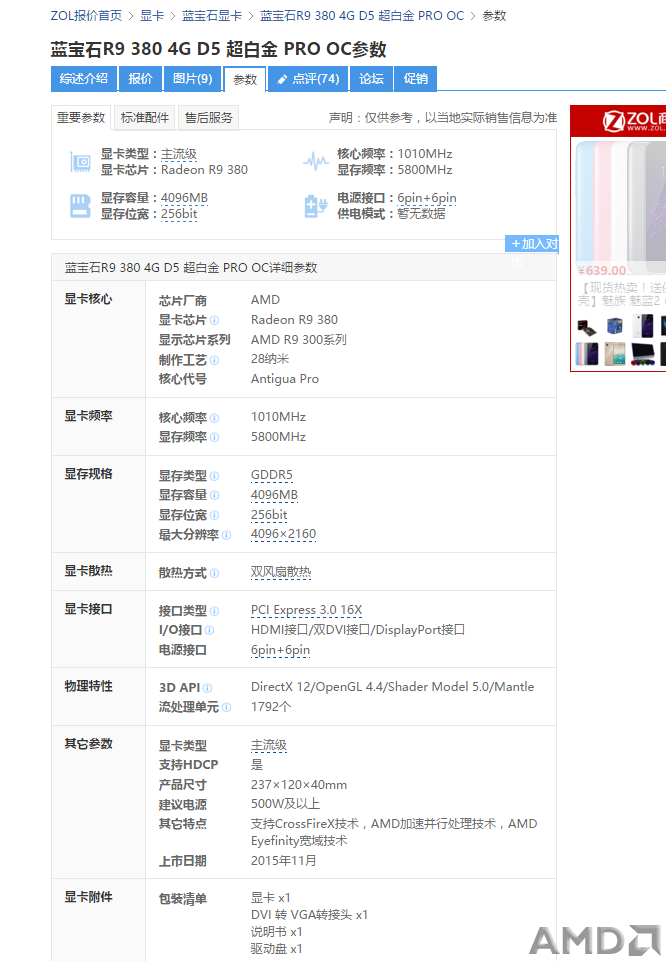Click the +加入对比 button
This screenshot has height=961, width=666.
[x=532, y=244]
